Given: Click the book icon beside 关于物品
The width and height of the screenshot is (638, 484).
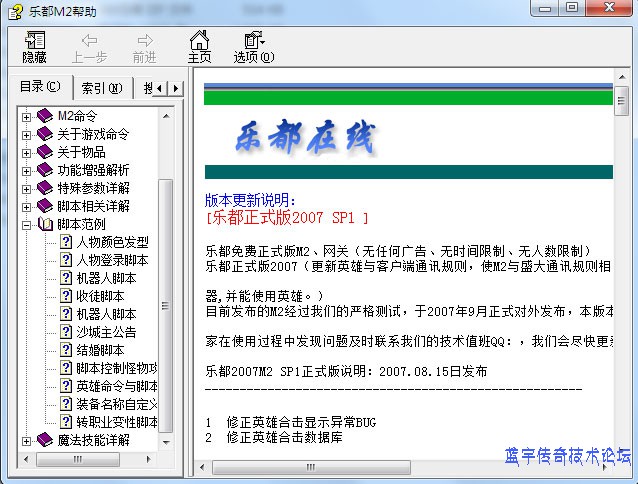Looking at the screenshot, I should [45, 152].
